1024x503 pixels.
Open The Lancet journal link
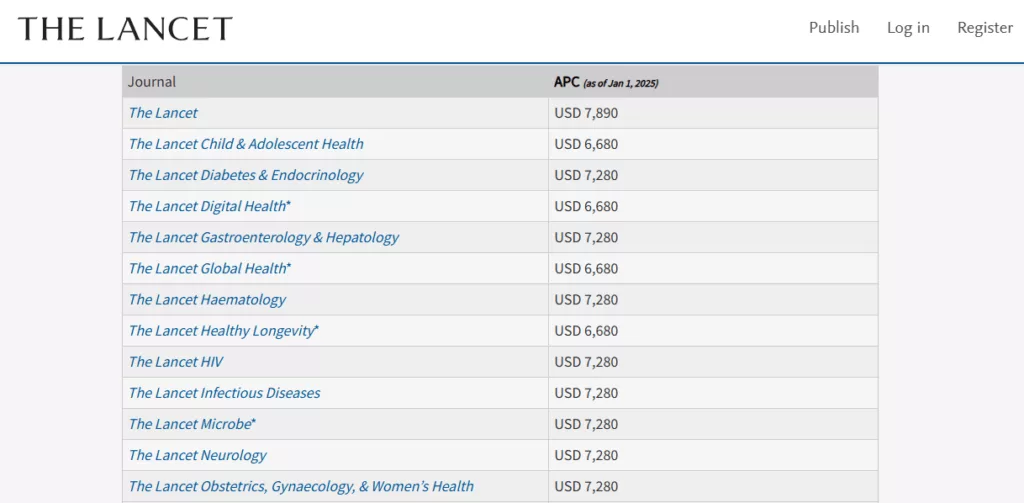coord(163,113)
